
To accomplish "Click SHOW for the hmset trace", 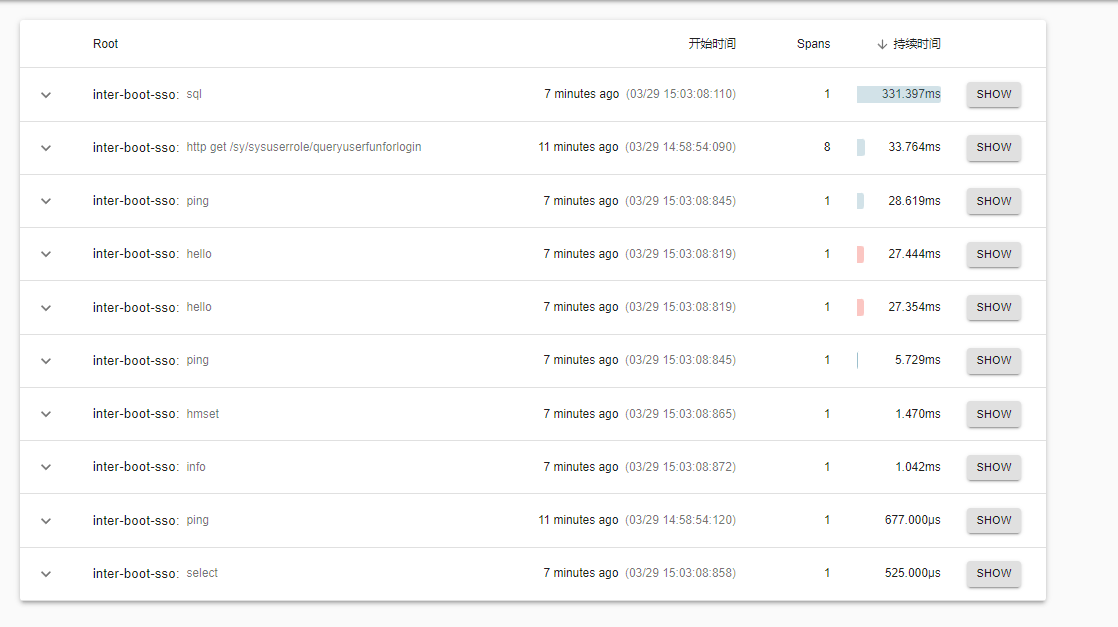I will 993,413.
